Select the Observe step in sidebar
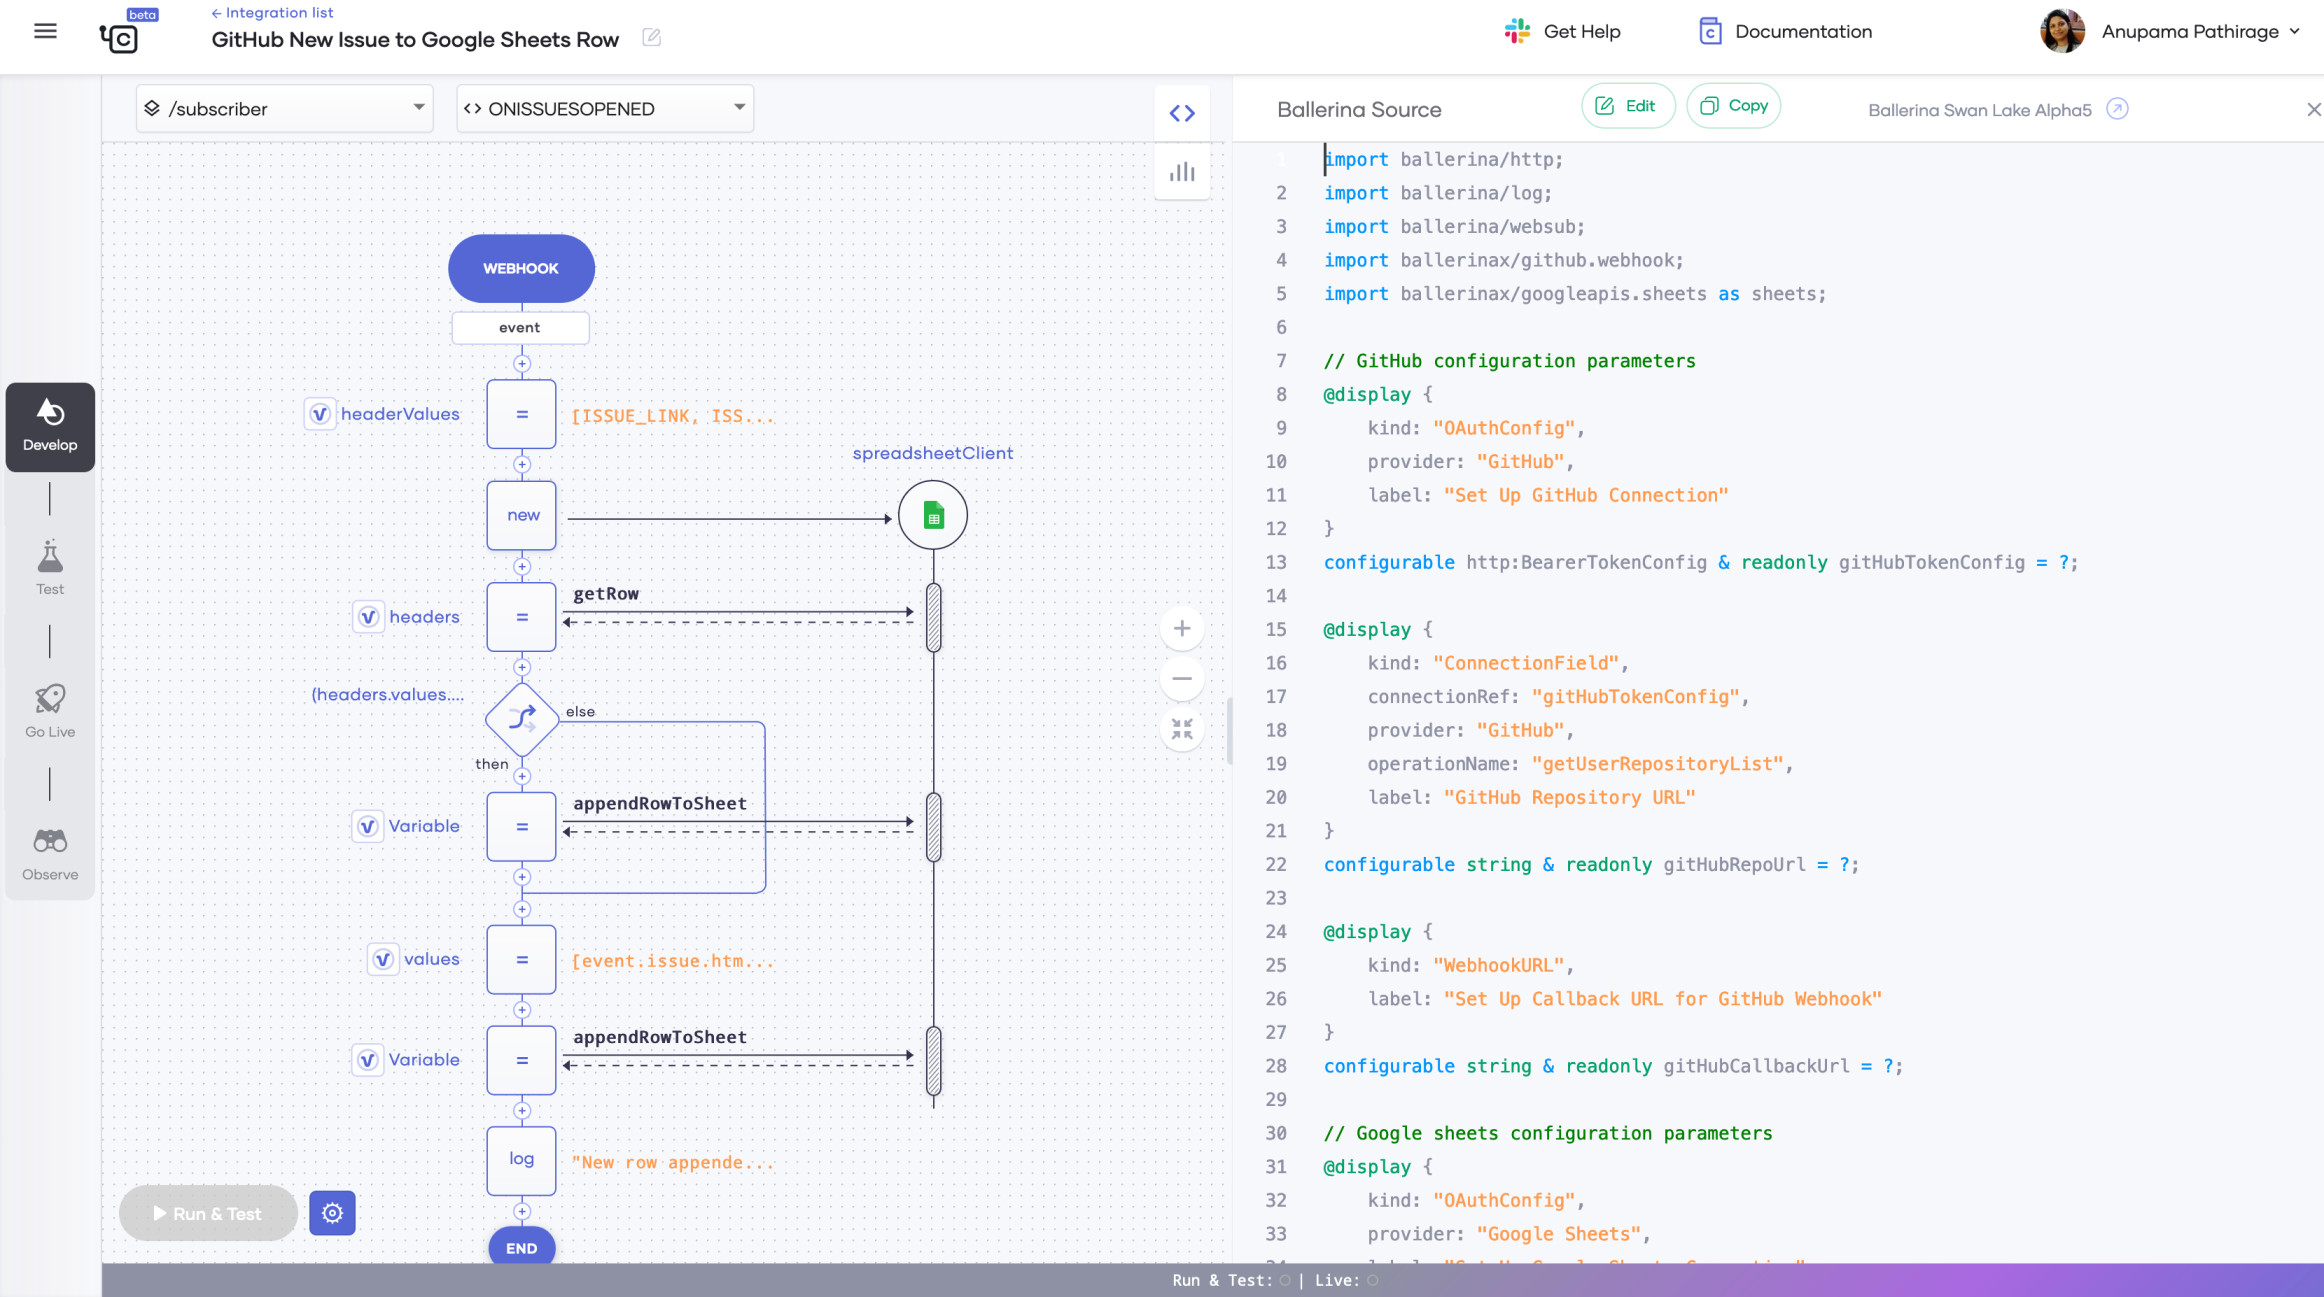 click(50, 854)
